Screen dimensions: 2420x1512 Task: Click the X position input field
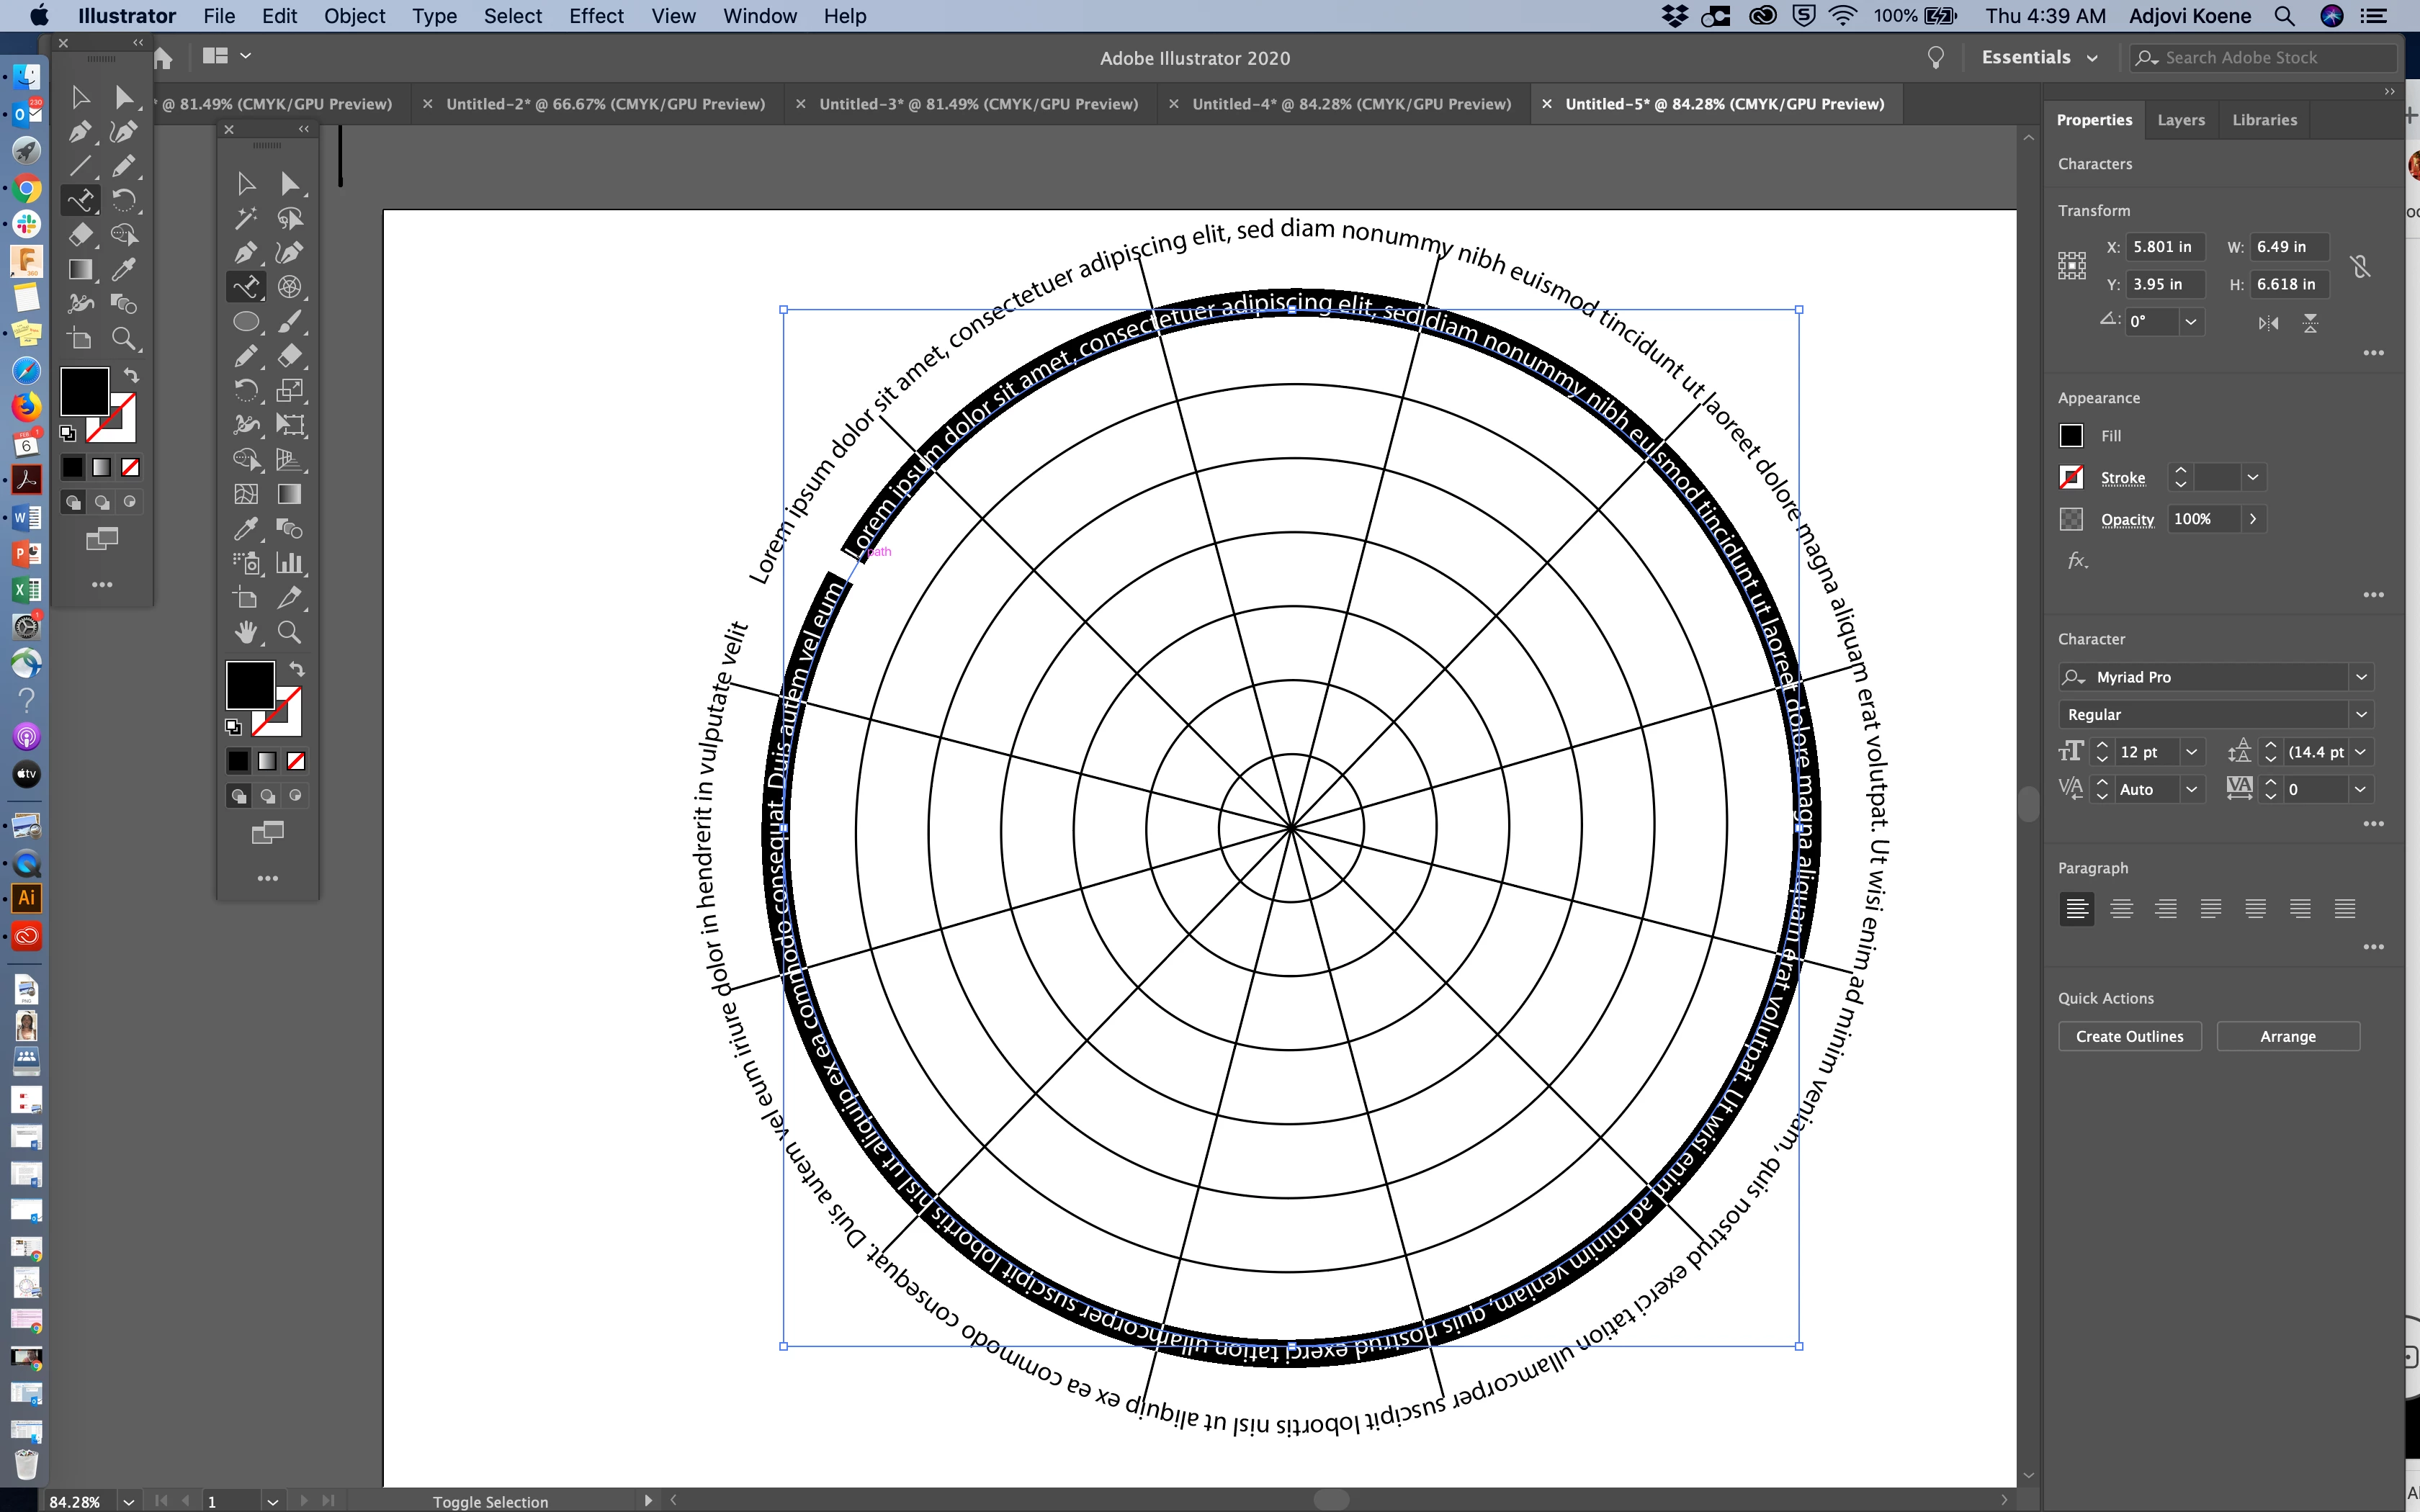[x=2163, y=247]
